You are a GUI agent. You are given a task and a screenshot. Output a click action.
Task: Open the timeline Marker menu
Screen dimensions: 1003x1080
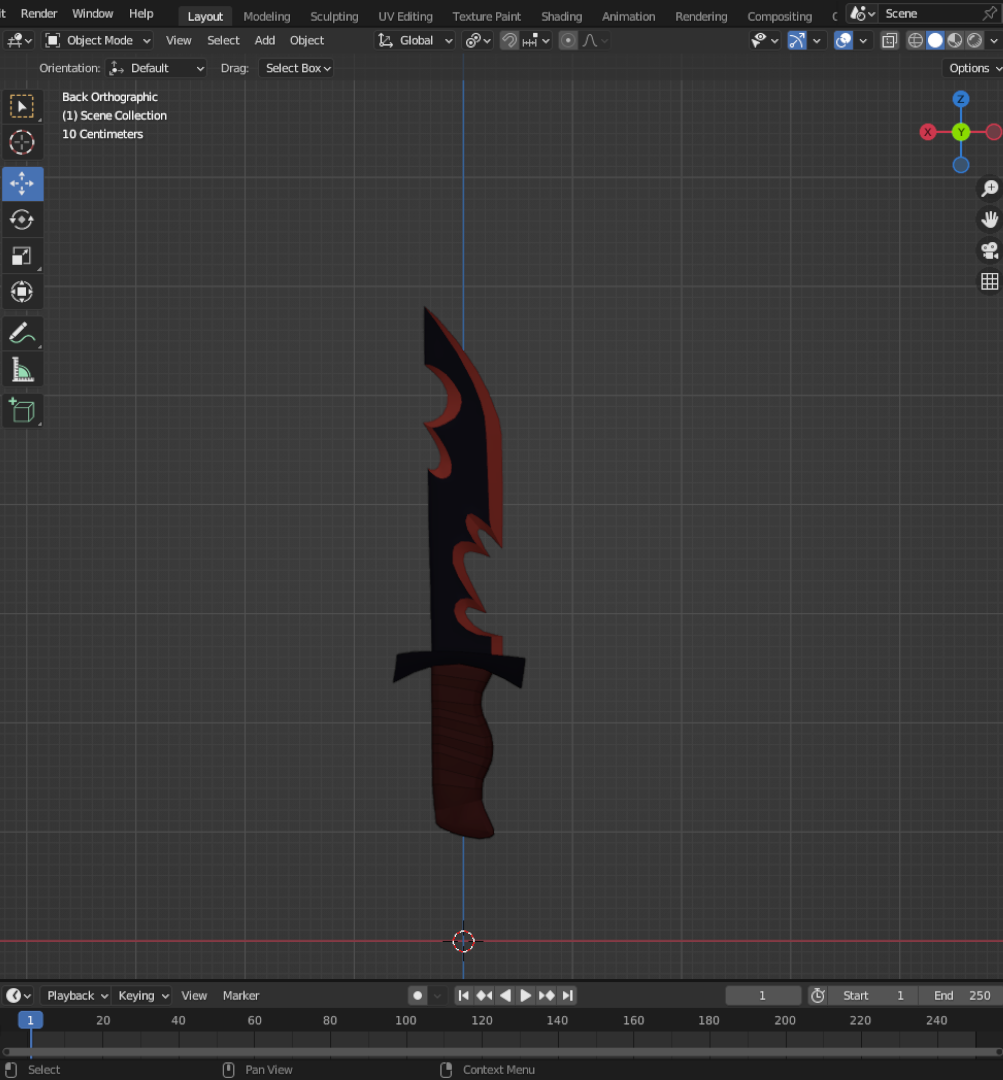241,995
